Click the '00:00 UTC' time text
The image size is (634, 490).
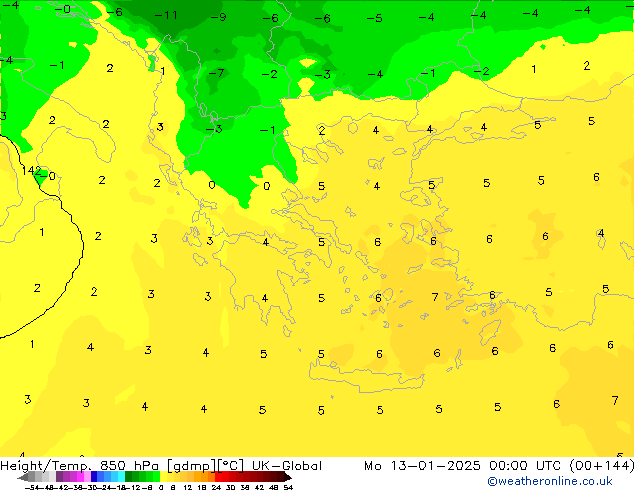pos(525,466)
